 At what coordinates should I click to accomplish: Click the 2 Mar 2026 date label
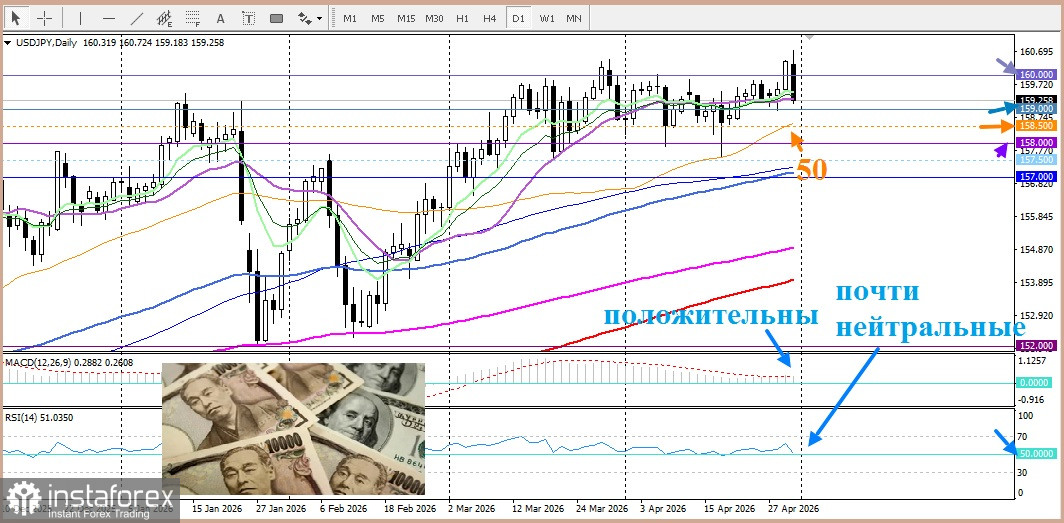pyautogui.click(x=472, y=508)
